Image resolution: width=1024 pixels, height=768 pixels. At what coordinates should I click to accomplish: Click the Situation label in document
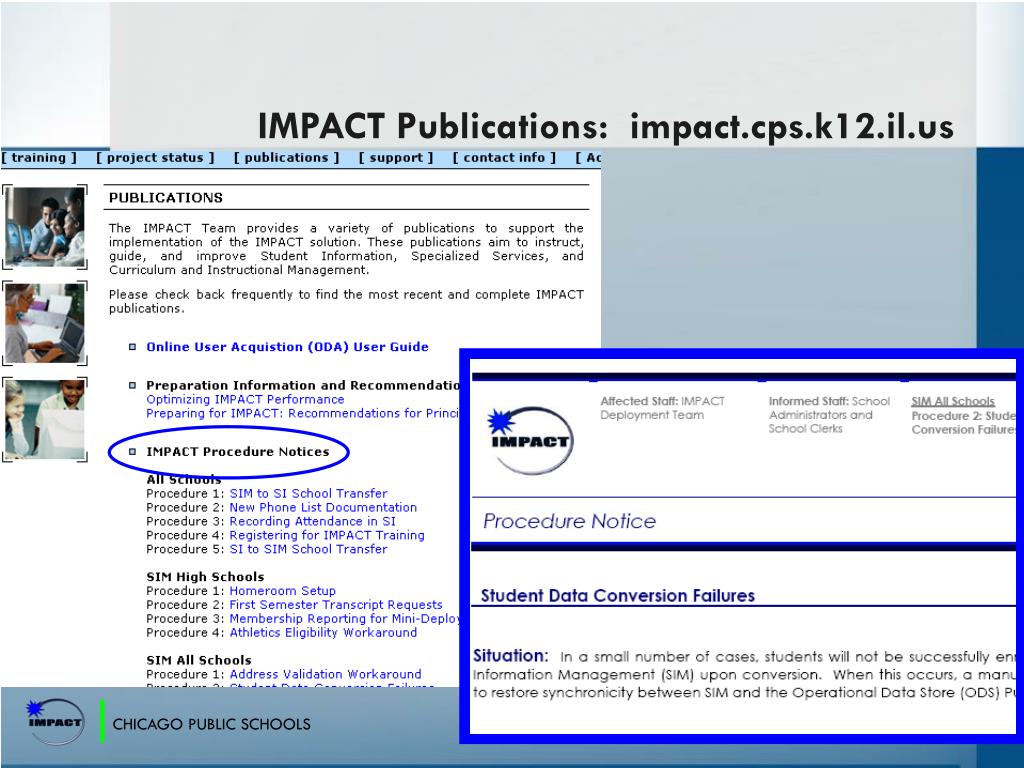tap(511, 656)
